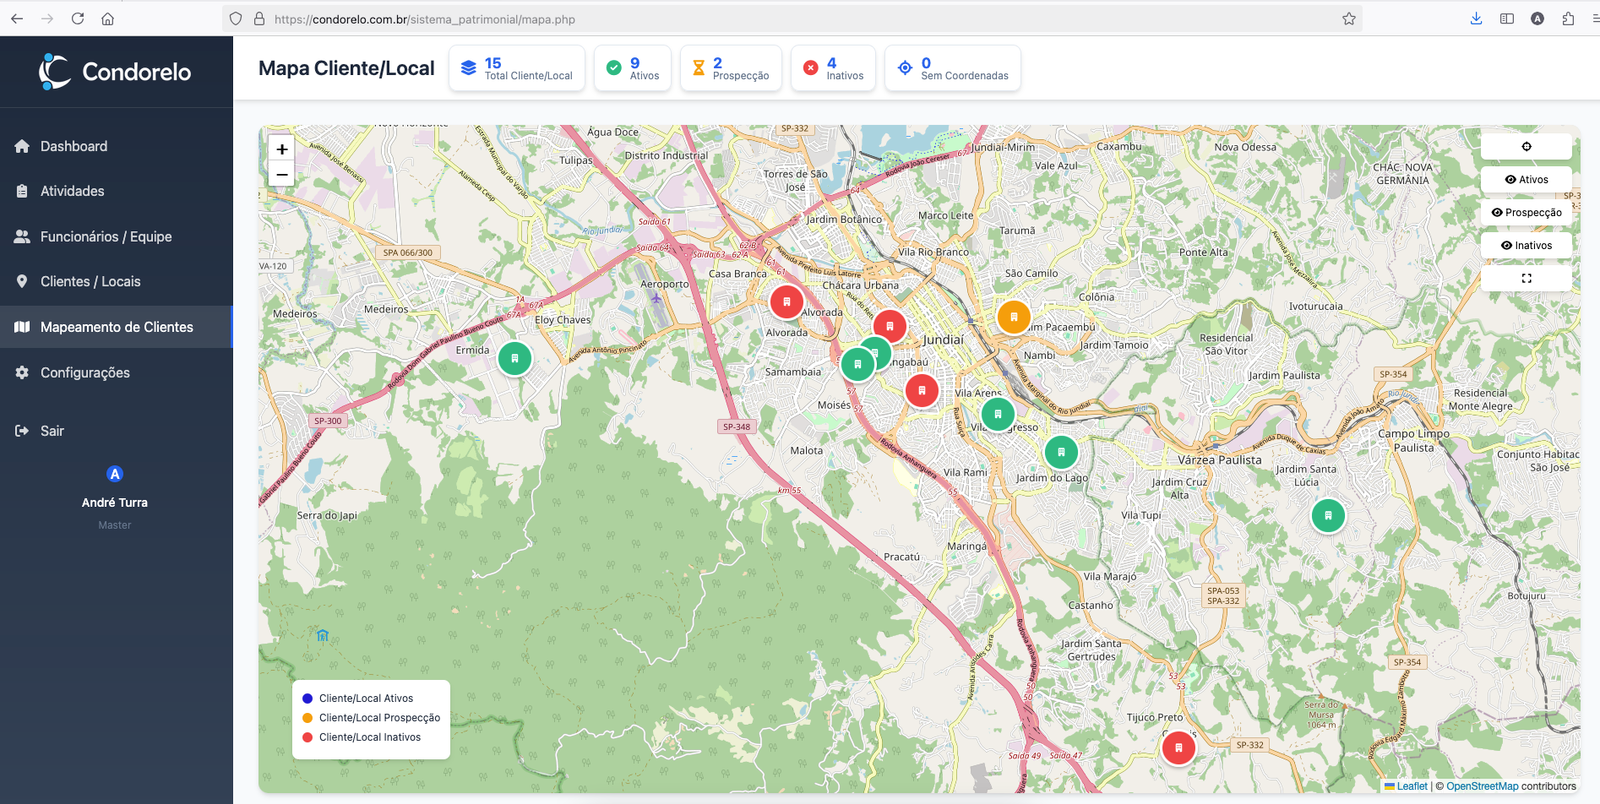This screenshot has height=804, width=1600.
Task: Click the green marker near Ermida
Action: pyautogui.click(x=515, y=358)
